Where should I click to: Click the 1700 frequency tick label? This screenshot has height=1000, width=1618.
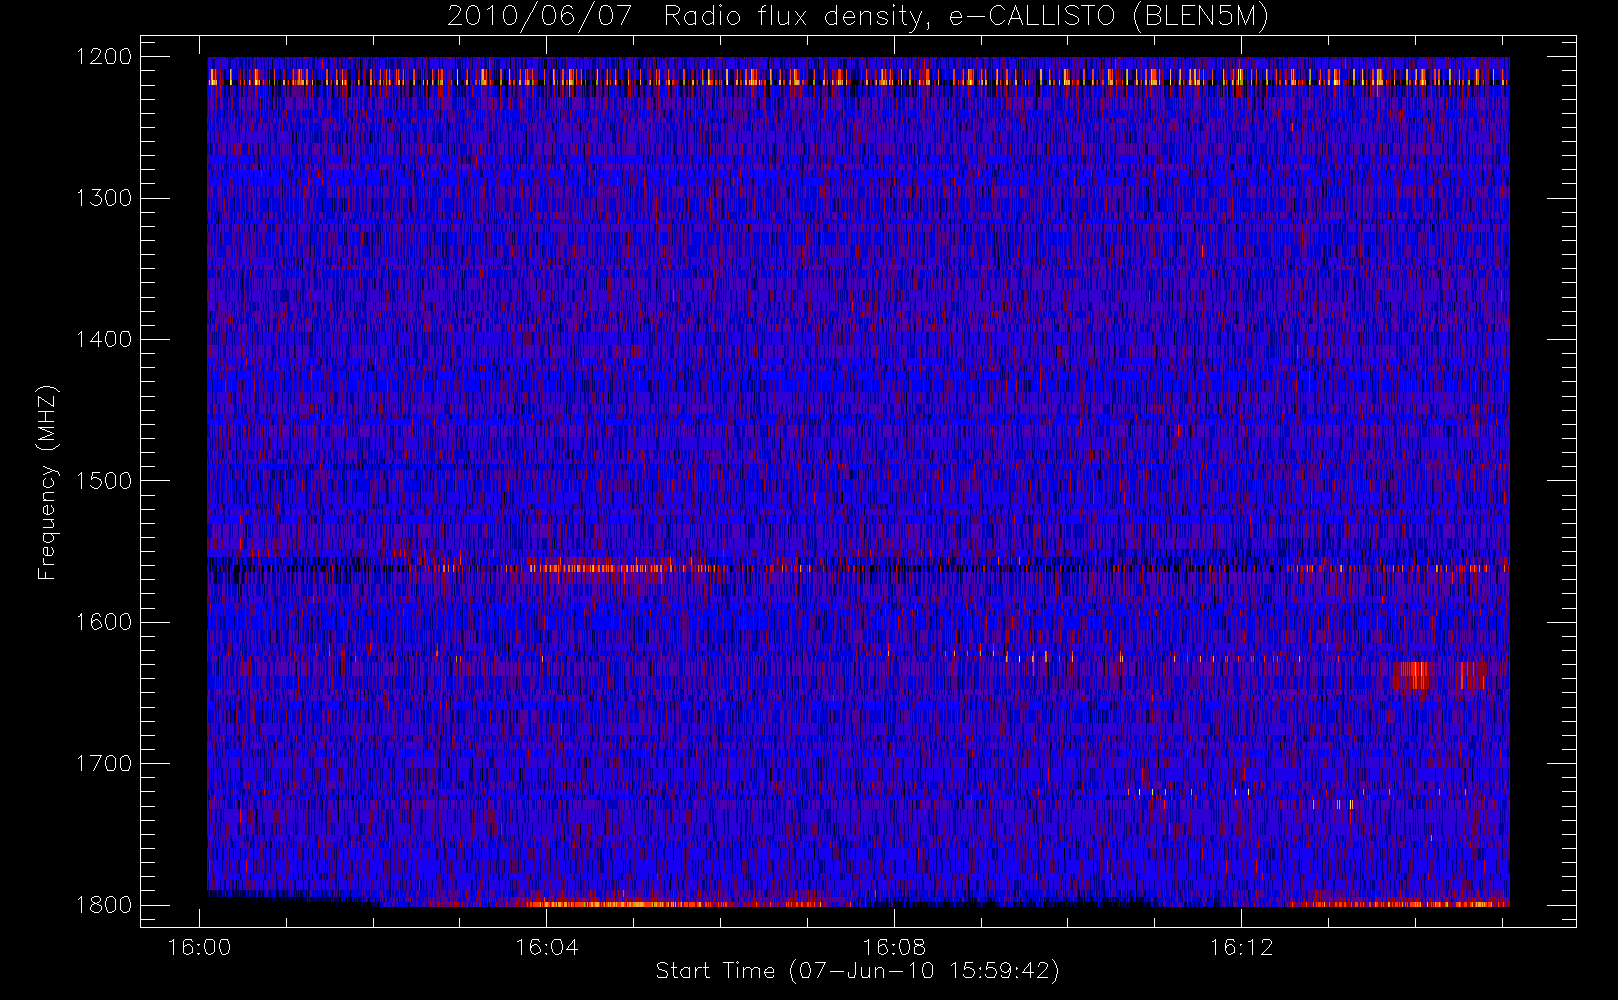(x=104, y=764)
